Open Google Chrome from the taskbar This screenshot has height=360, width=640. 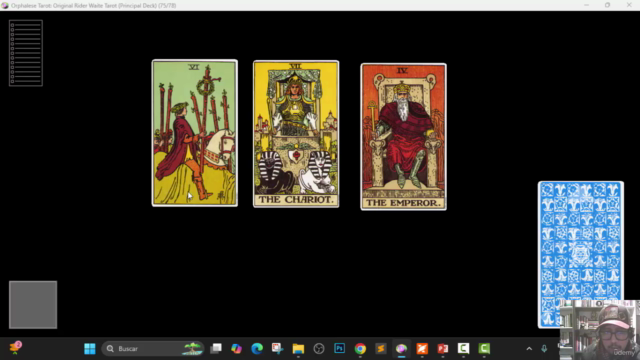click(x=360, y=349)
